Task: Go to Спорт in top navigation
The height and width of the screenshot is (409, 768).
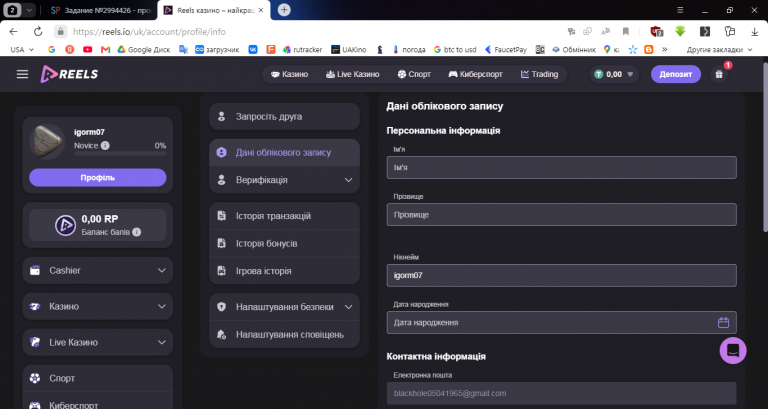Action: 414,74
